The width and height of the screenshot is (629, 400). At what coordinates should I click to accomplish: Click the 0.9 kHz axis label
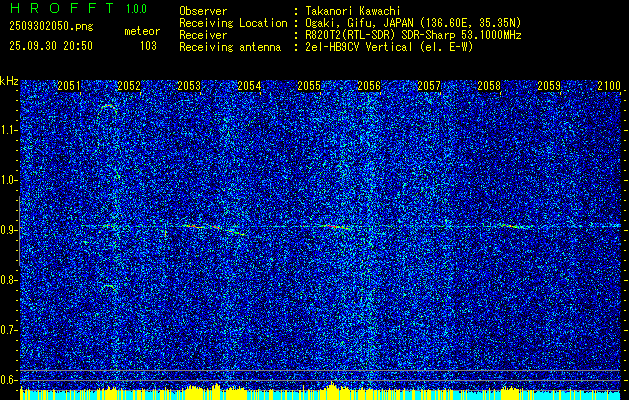[x=8, y=230]
